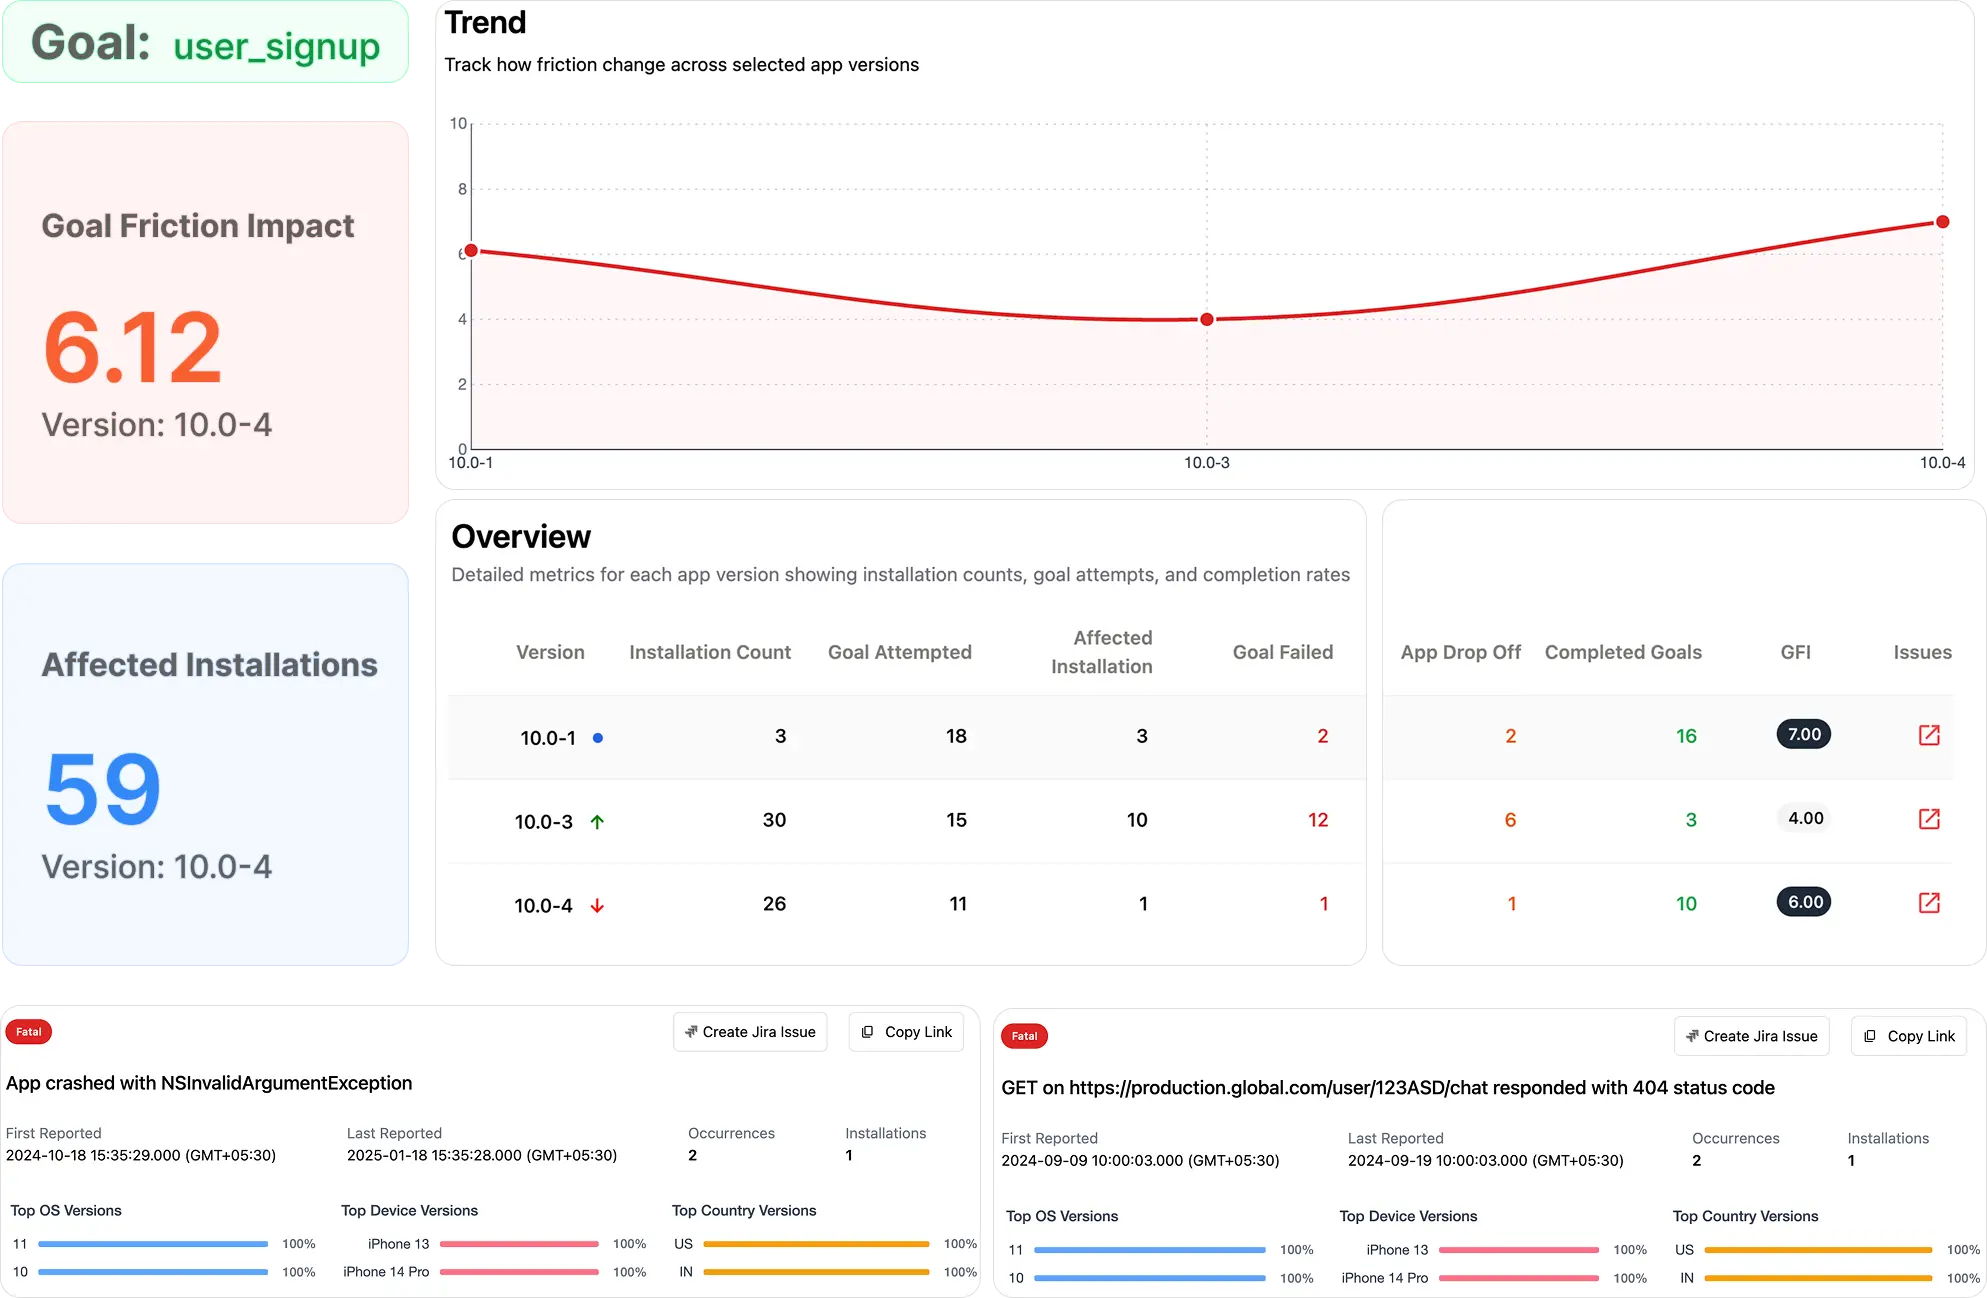Click the user_signup goal label

[277, 46]
